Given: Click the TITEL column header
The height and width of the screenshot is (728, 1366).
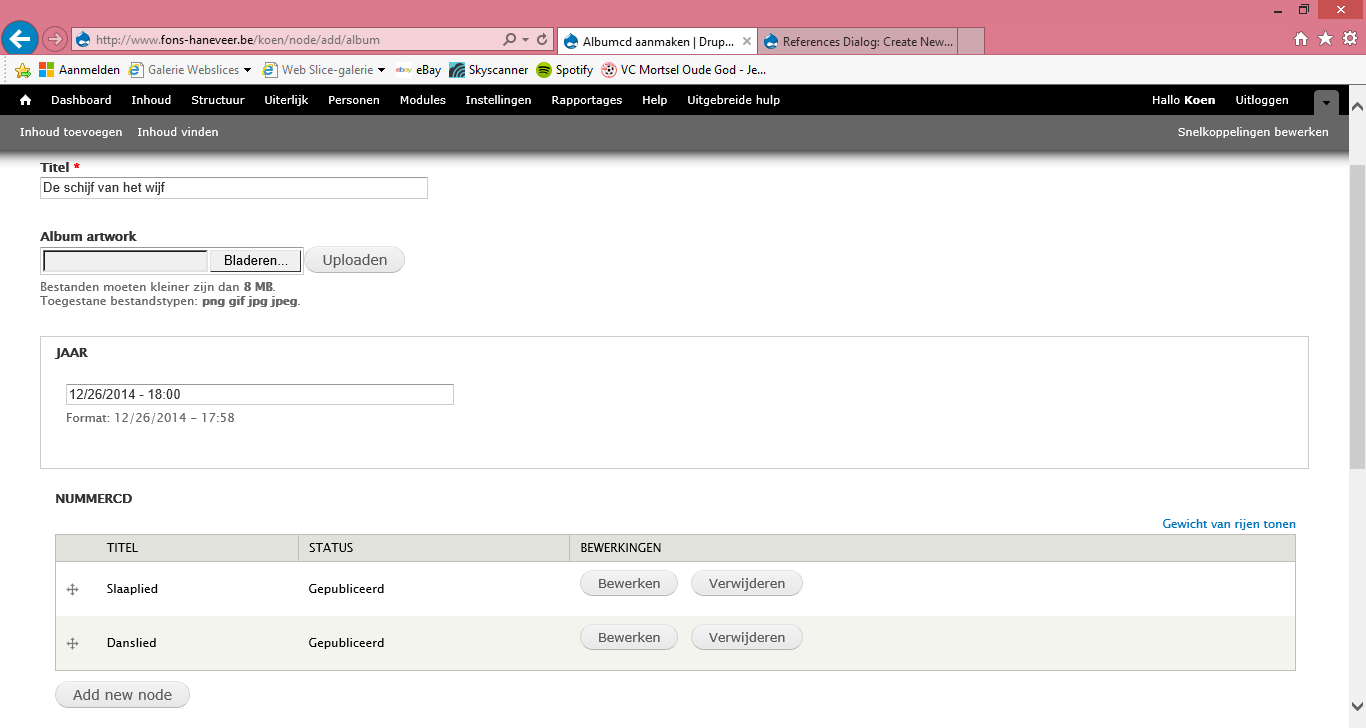Looking at the screenshot, I should tap(122, 548).
